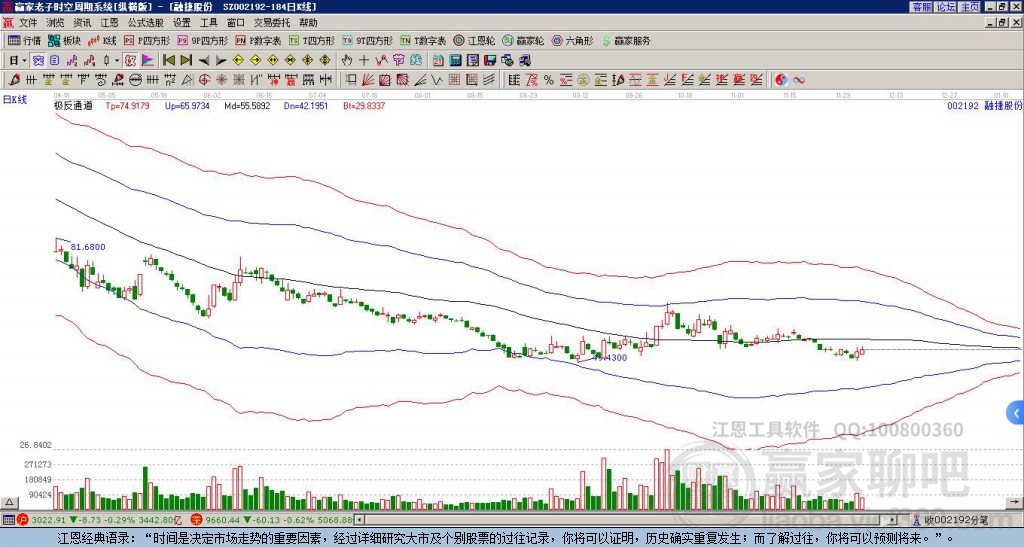
Task: Open the 文件 menu
Action: (x=28, y=23)
